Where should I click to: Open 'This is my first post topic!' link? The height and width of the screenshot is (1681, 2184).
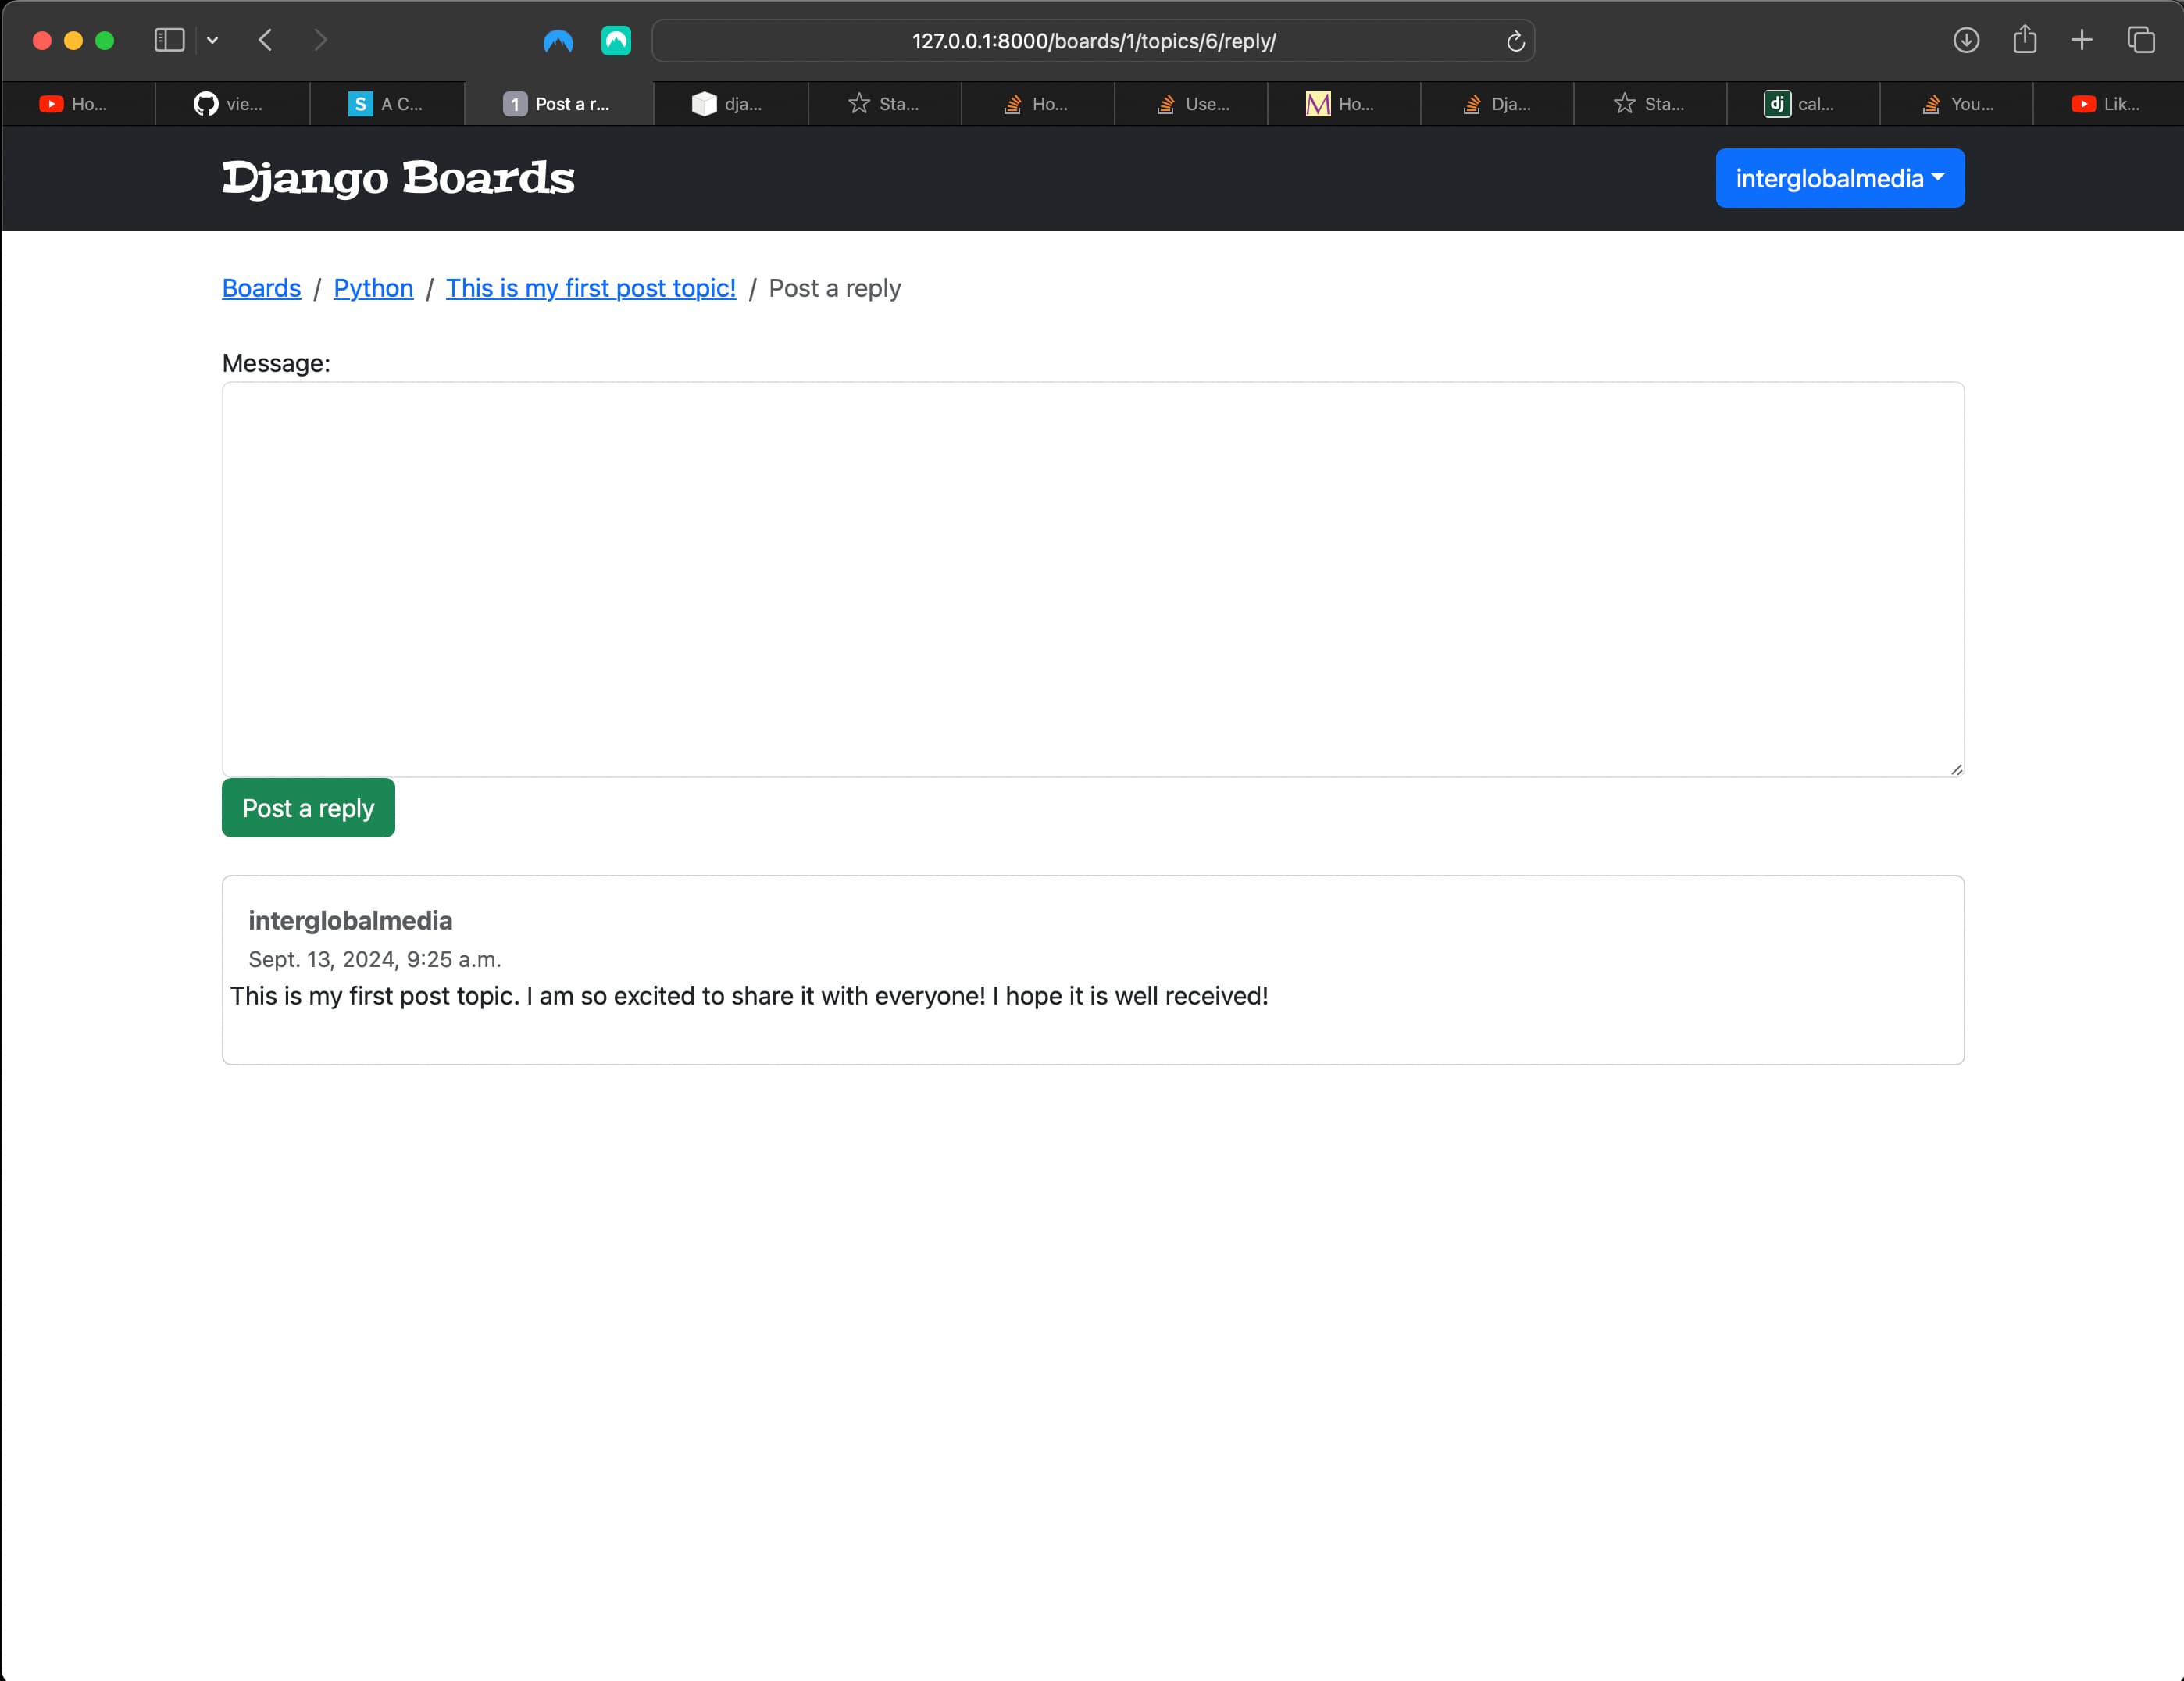[591, 288]
